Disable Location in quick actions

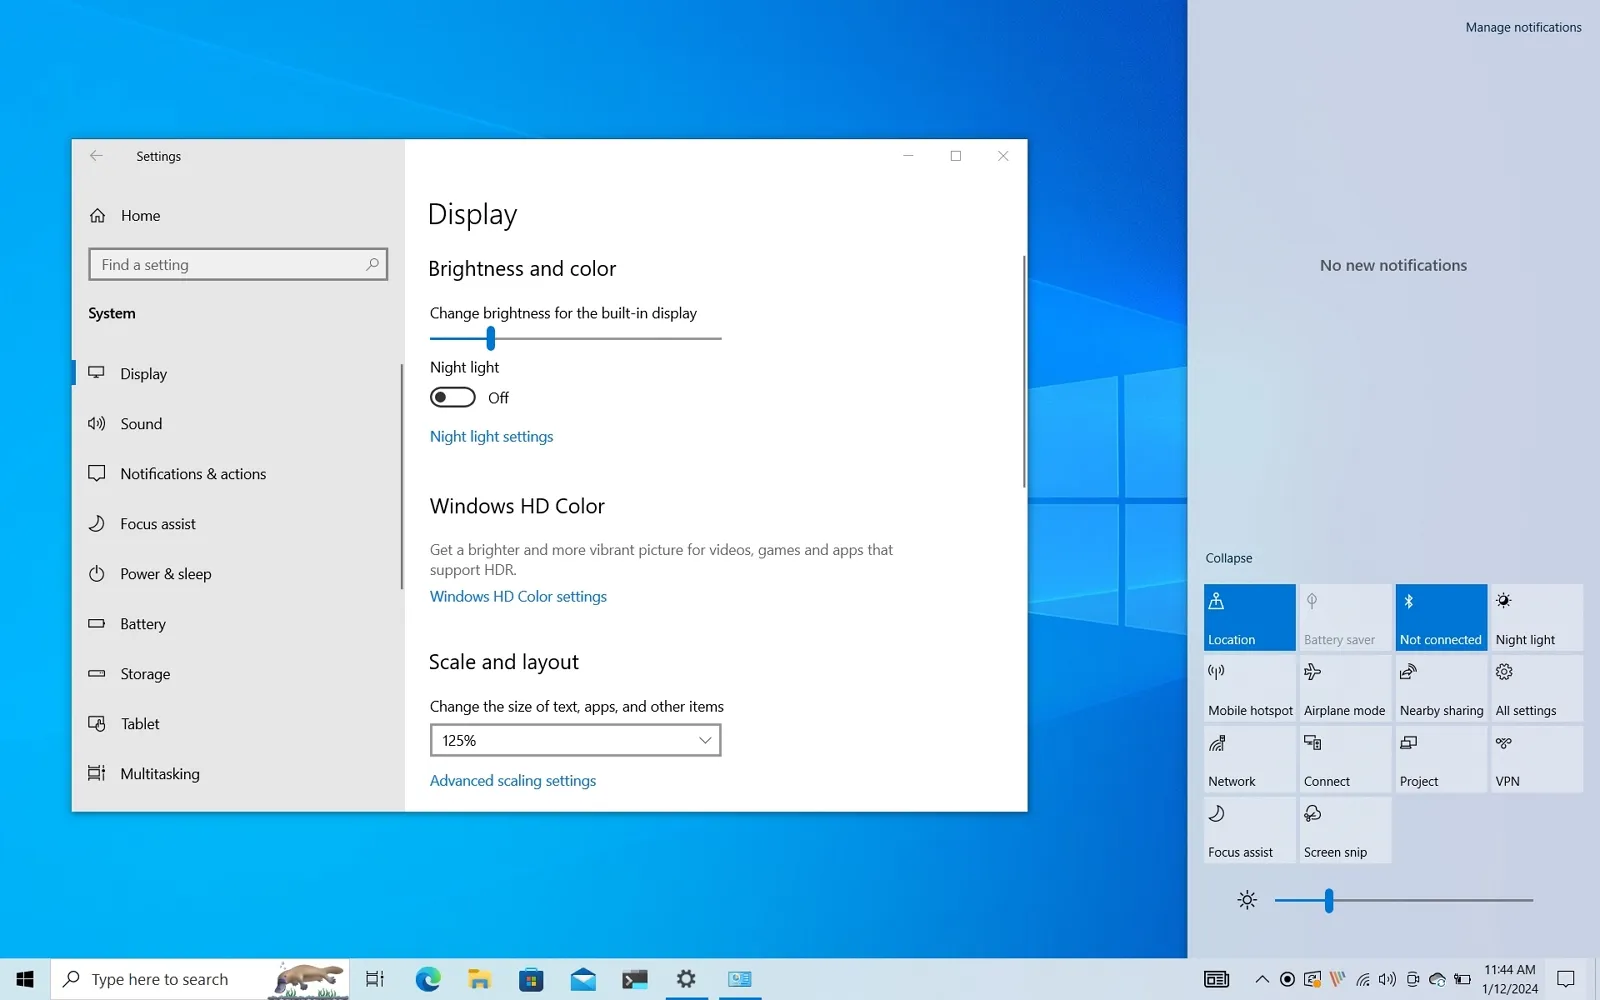tap(1248, 616)
